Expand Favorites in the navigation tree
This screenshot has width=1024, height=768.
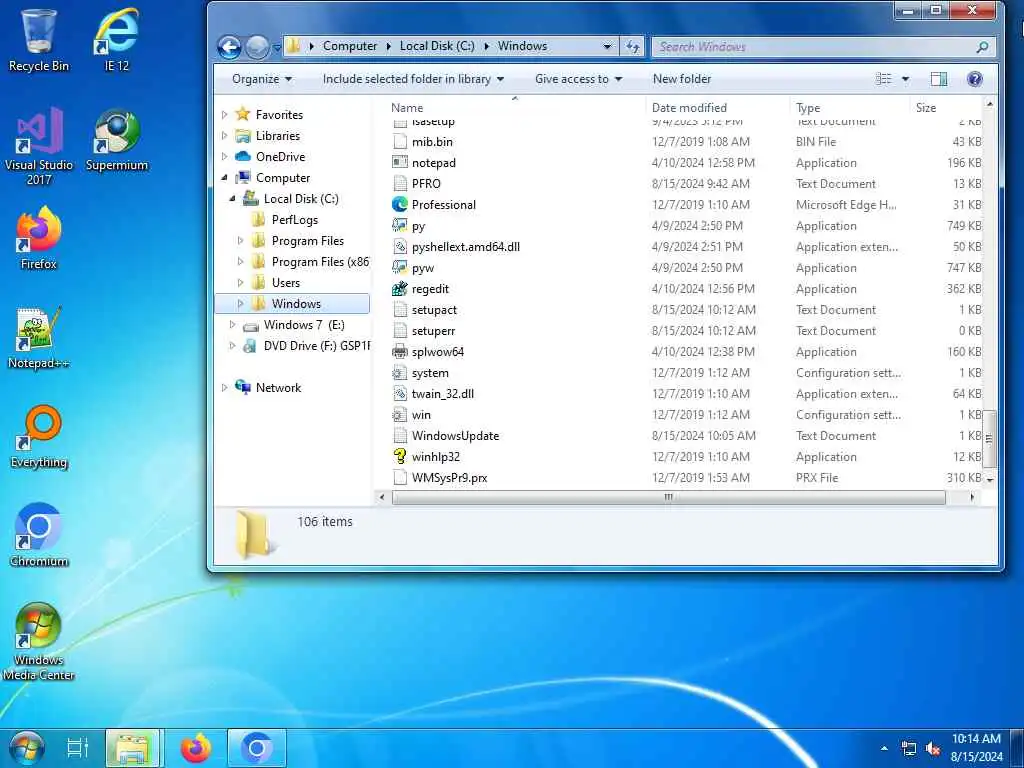tap(225, 115)
